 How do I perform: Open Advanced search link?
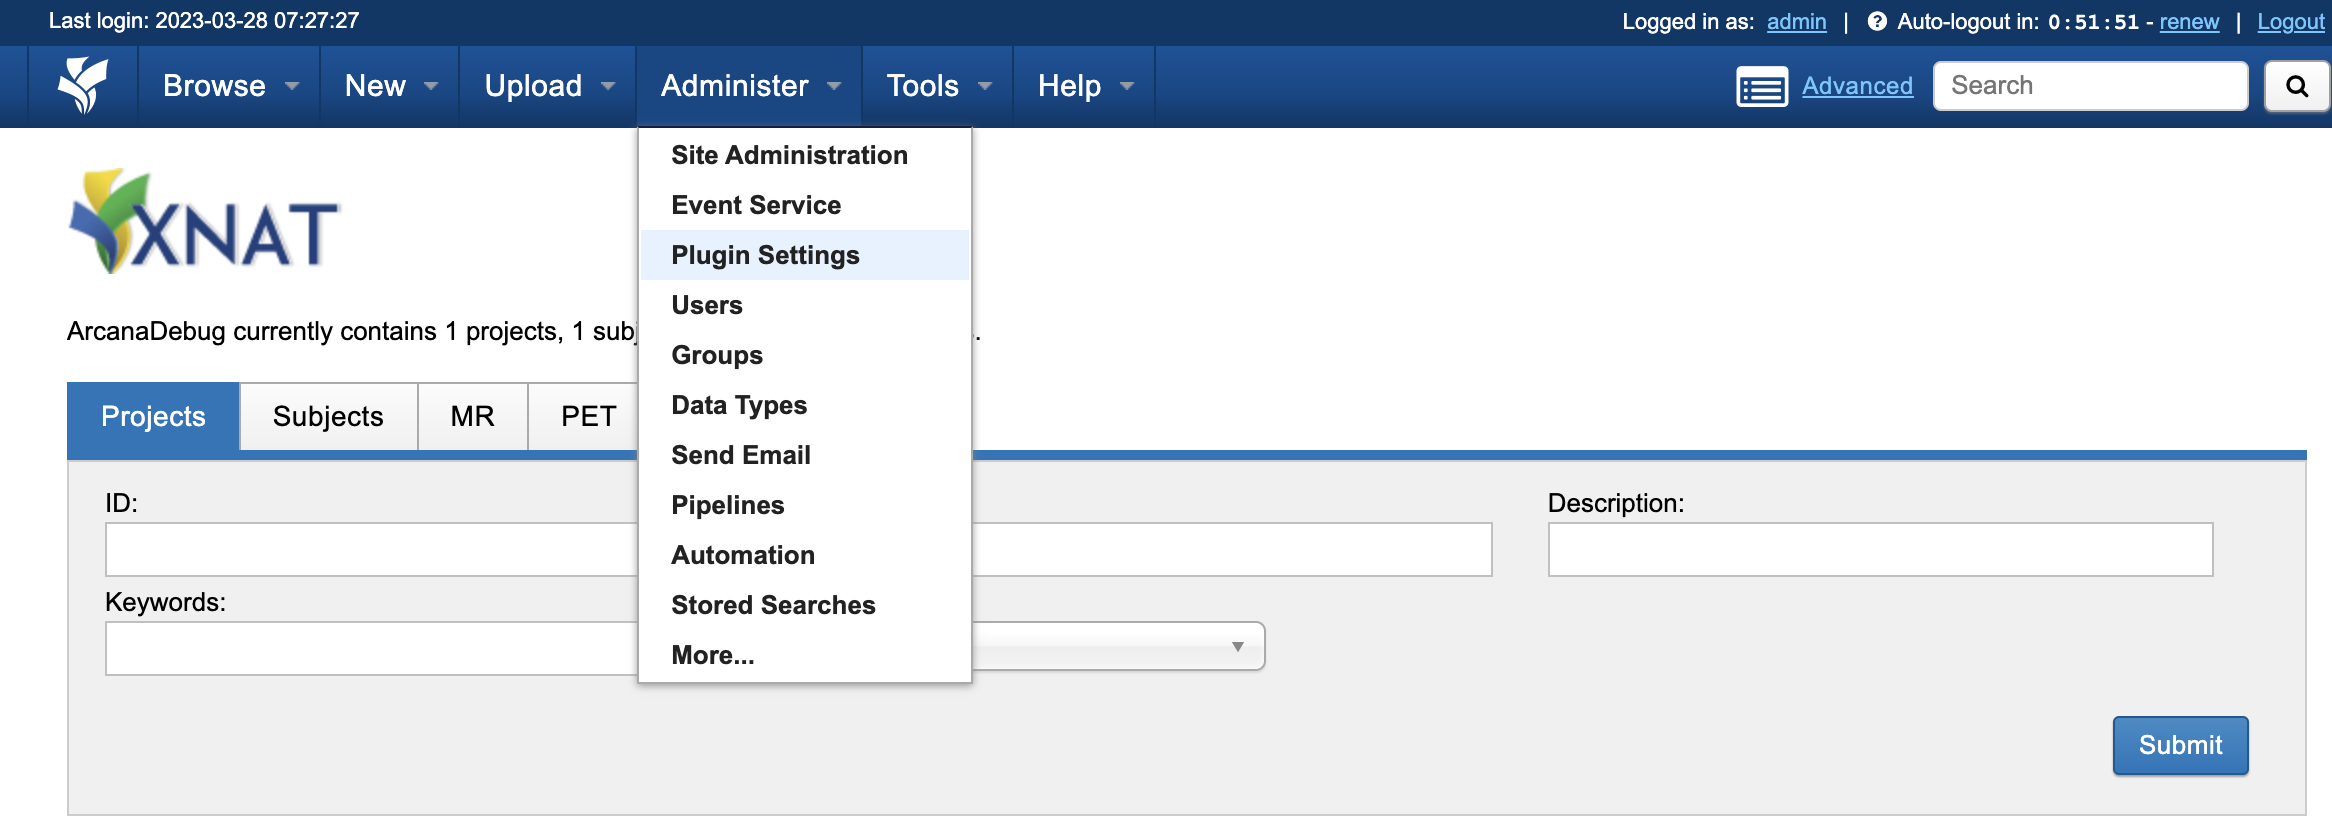pos(1857,86)
